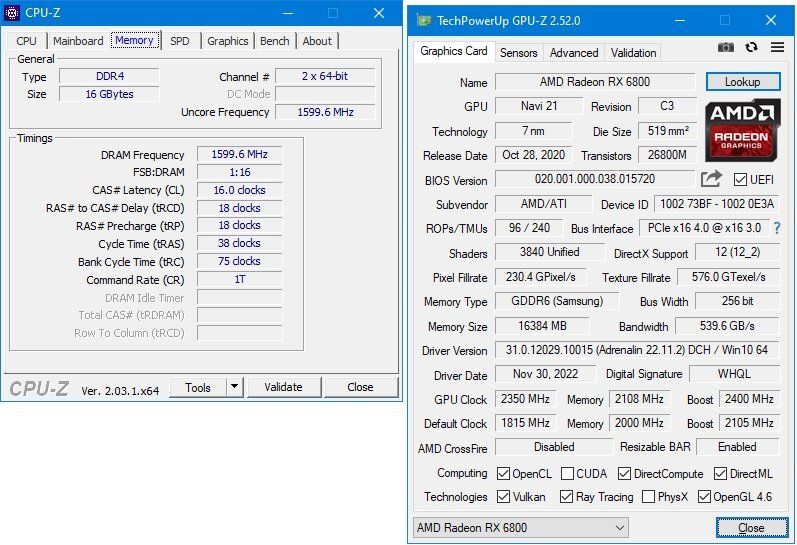Image resolution: width=797 pixels, height=545 pixels.
Task: Open the Validation tab in GPU-Z
Action: pos(633,53)
